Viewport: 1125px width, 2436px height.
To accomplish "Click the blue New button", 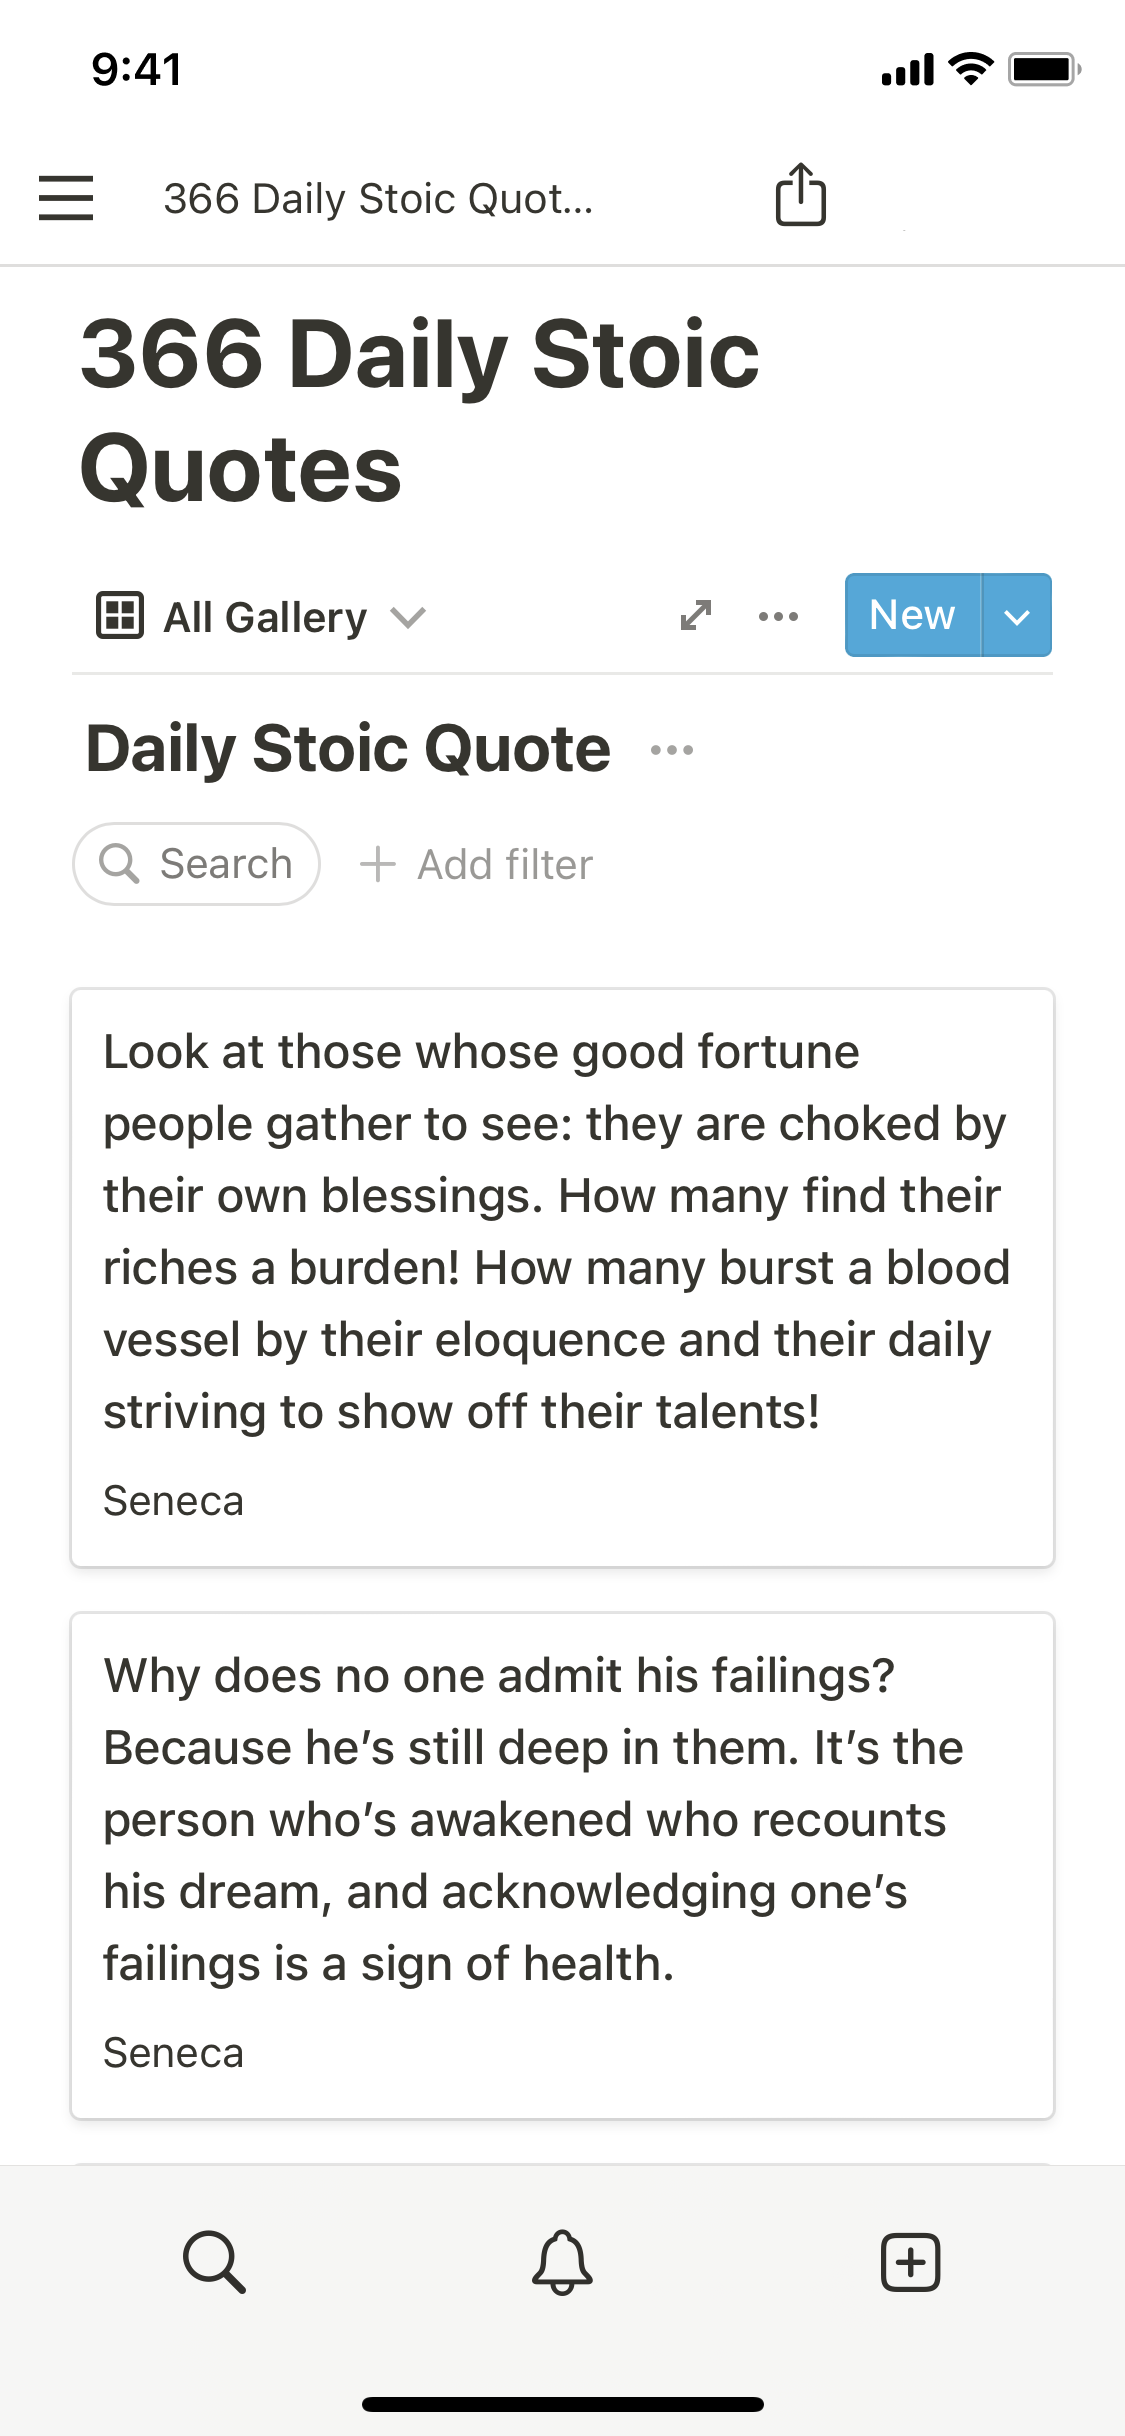I will point(912,615).
